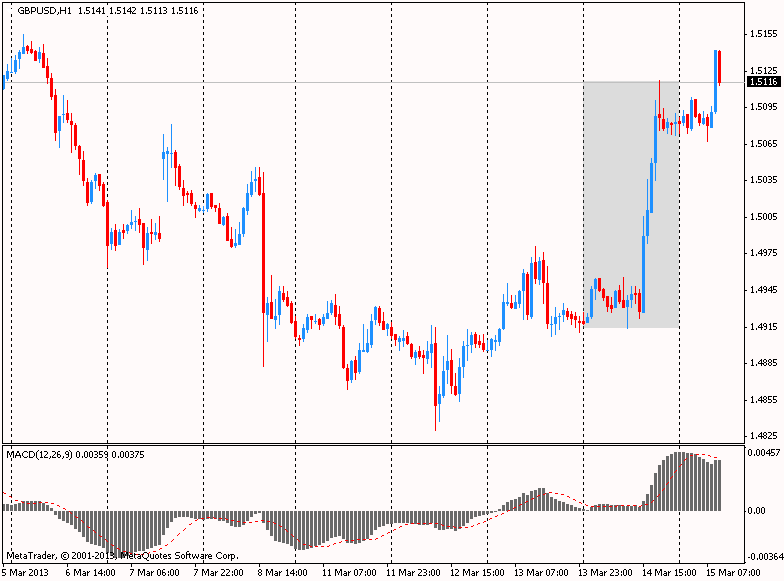Click the 8 Mar 14:00 time label
The height and width of the screenshot is (581, 784).
coord(282,572)
